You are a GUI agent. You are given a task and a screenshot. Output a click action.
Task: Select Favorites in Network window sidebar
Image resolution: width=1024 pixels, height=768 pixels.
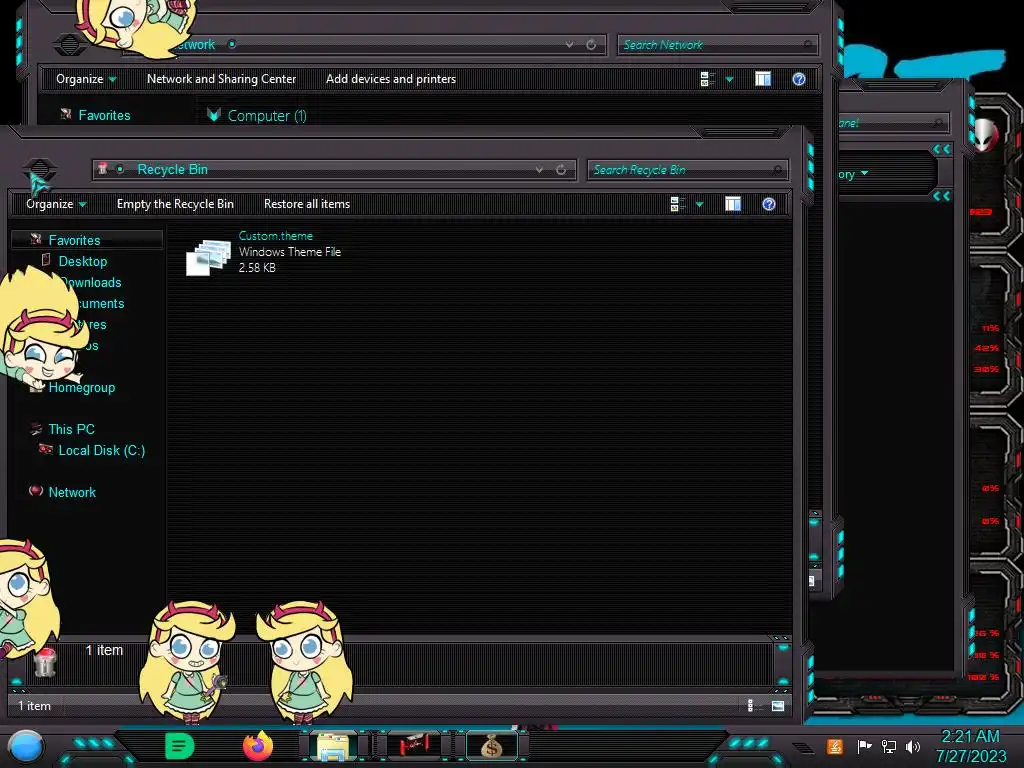click(104, 115)
